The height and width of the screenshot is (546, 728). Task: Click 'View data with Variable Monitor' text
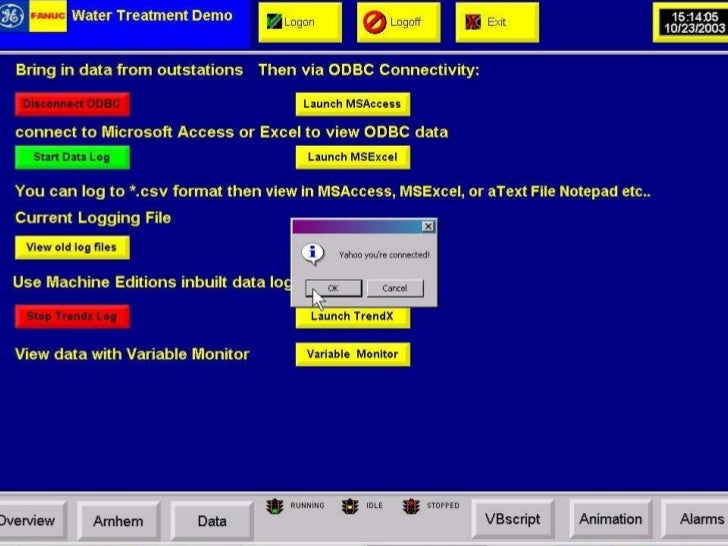(132, 354)
